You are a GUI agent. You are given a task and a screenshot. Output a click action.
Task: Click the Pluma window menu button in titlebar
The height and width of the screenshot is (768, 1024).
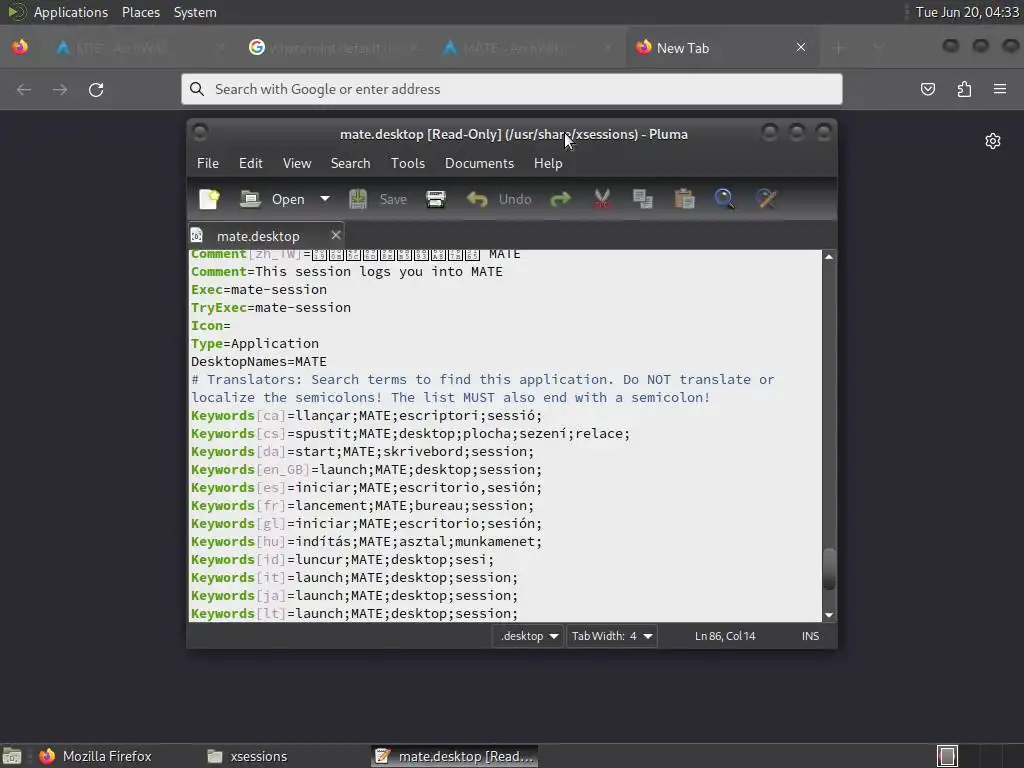(200, 133)
